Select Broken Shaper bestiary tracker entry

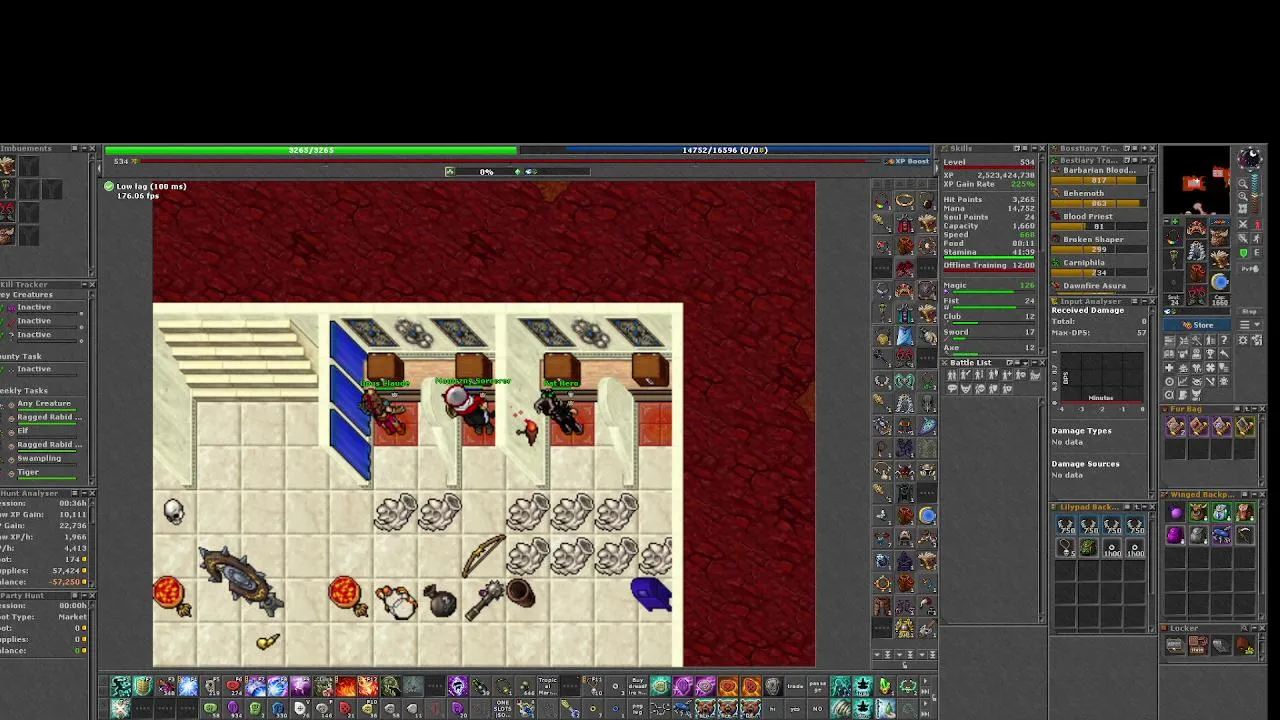coord(1101,245)
